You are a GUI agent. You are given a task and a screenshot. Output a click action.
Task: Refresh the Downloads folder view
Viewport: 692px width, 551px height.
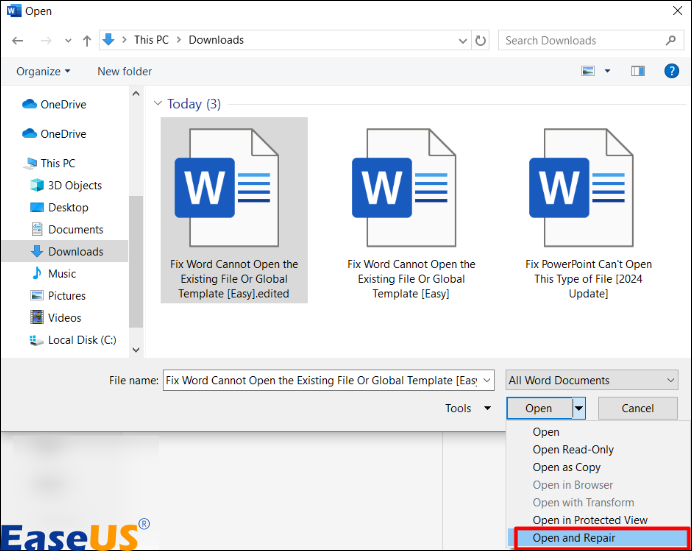pos(481,41)
